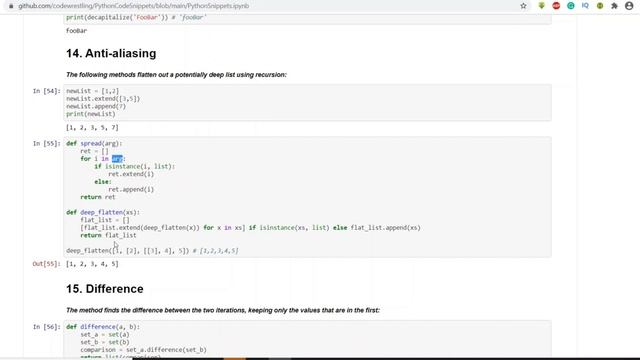Click the 'return flat_list' line
This screenshot has height=360, width=640.
pos(109,236)
